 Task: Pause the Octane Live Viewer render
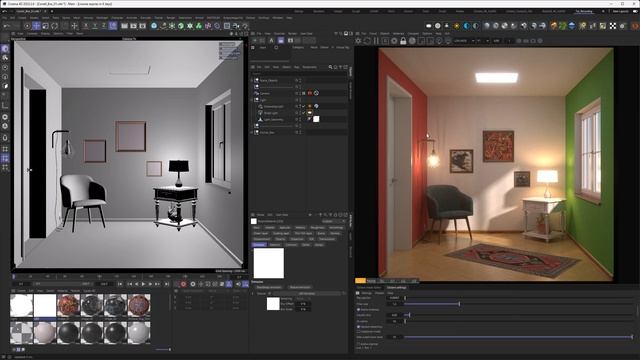click(376, 41)
